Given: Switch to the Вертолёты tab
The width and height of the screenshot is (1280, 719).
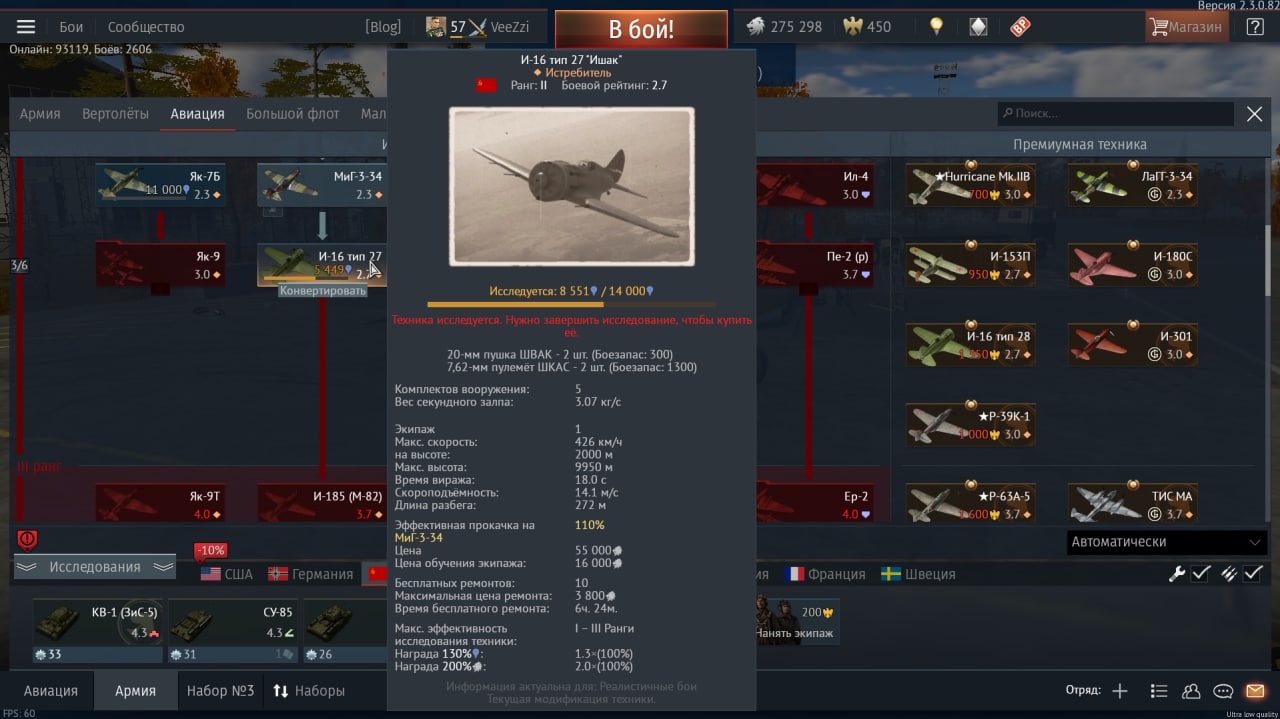Looking at the screenshot, I should click(x=115, y=114).
